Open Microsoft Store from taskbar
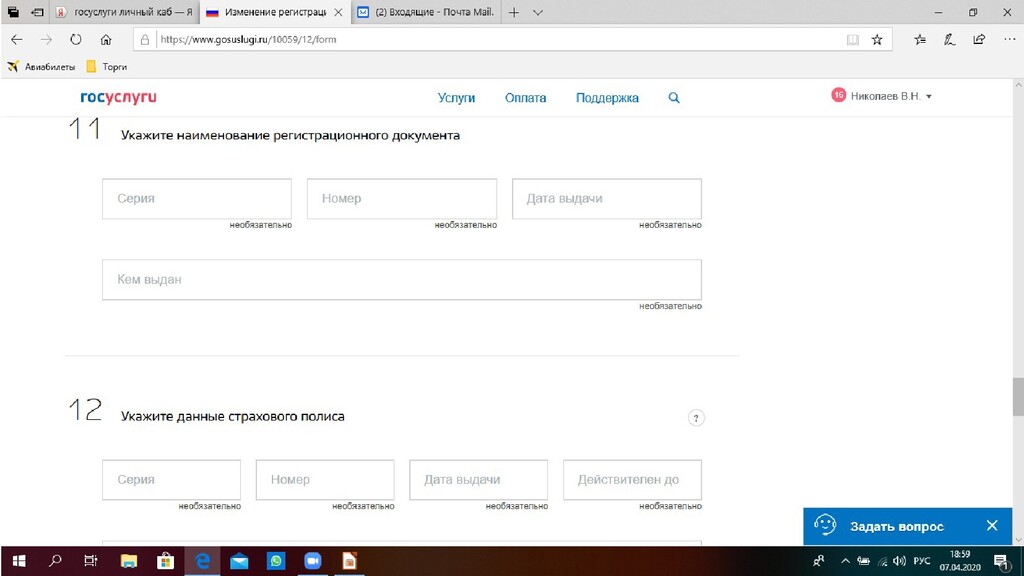This screenshot has width=1024, height=576. (165, 561)
